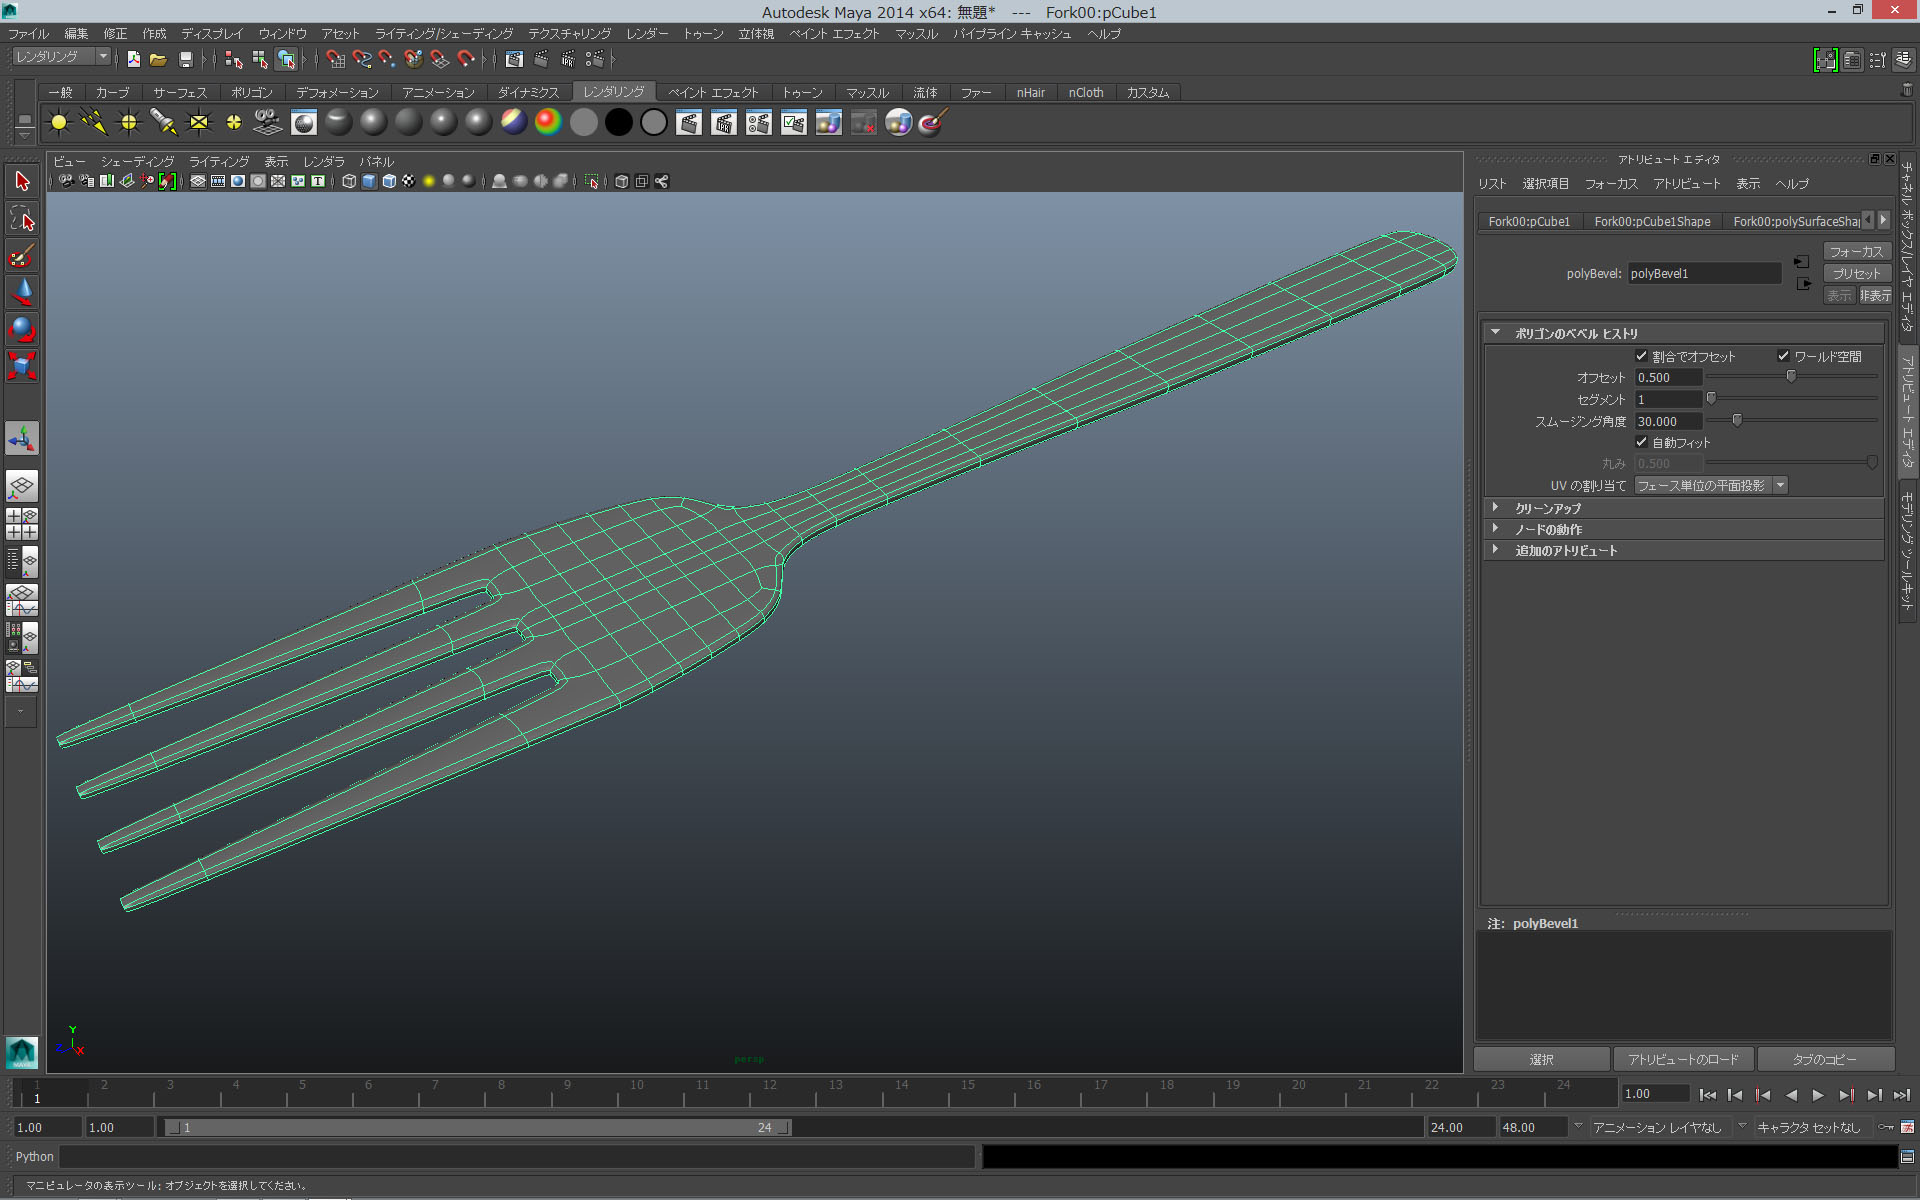Enable the 自動フィット checkbox

(1641, 441)
